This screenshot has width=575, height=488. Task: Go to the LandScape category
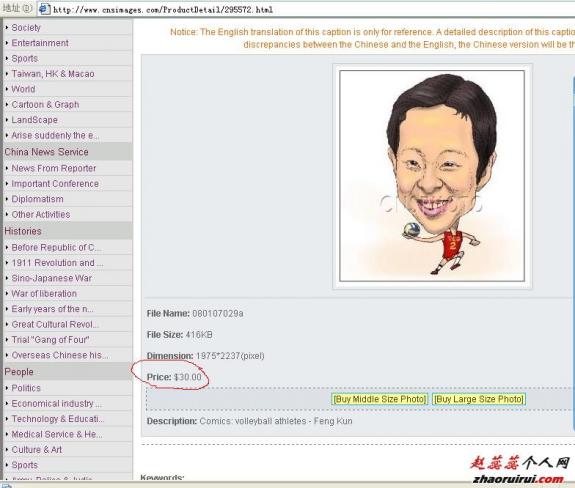point(34,120)
